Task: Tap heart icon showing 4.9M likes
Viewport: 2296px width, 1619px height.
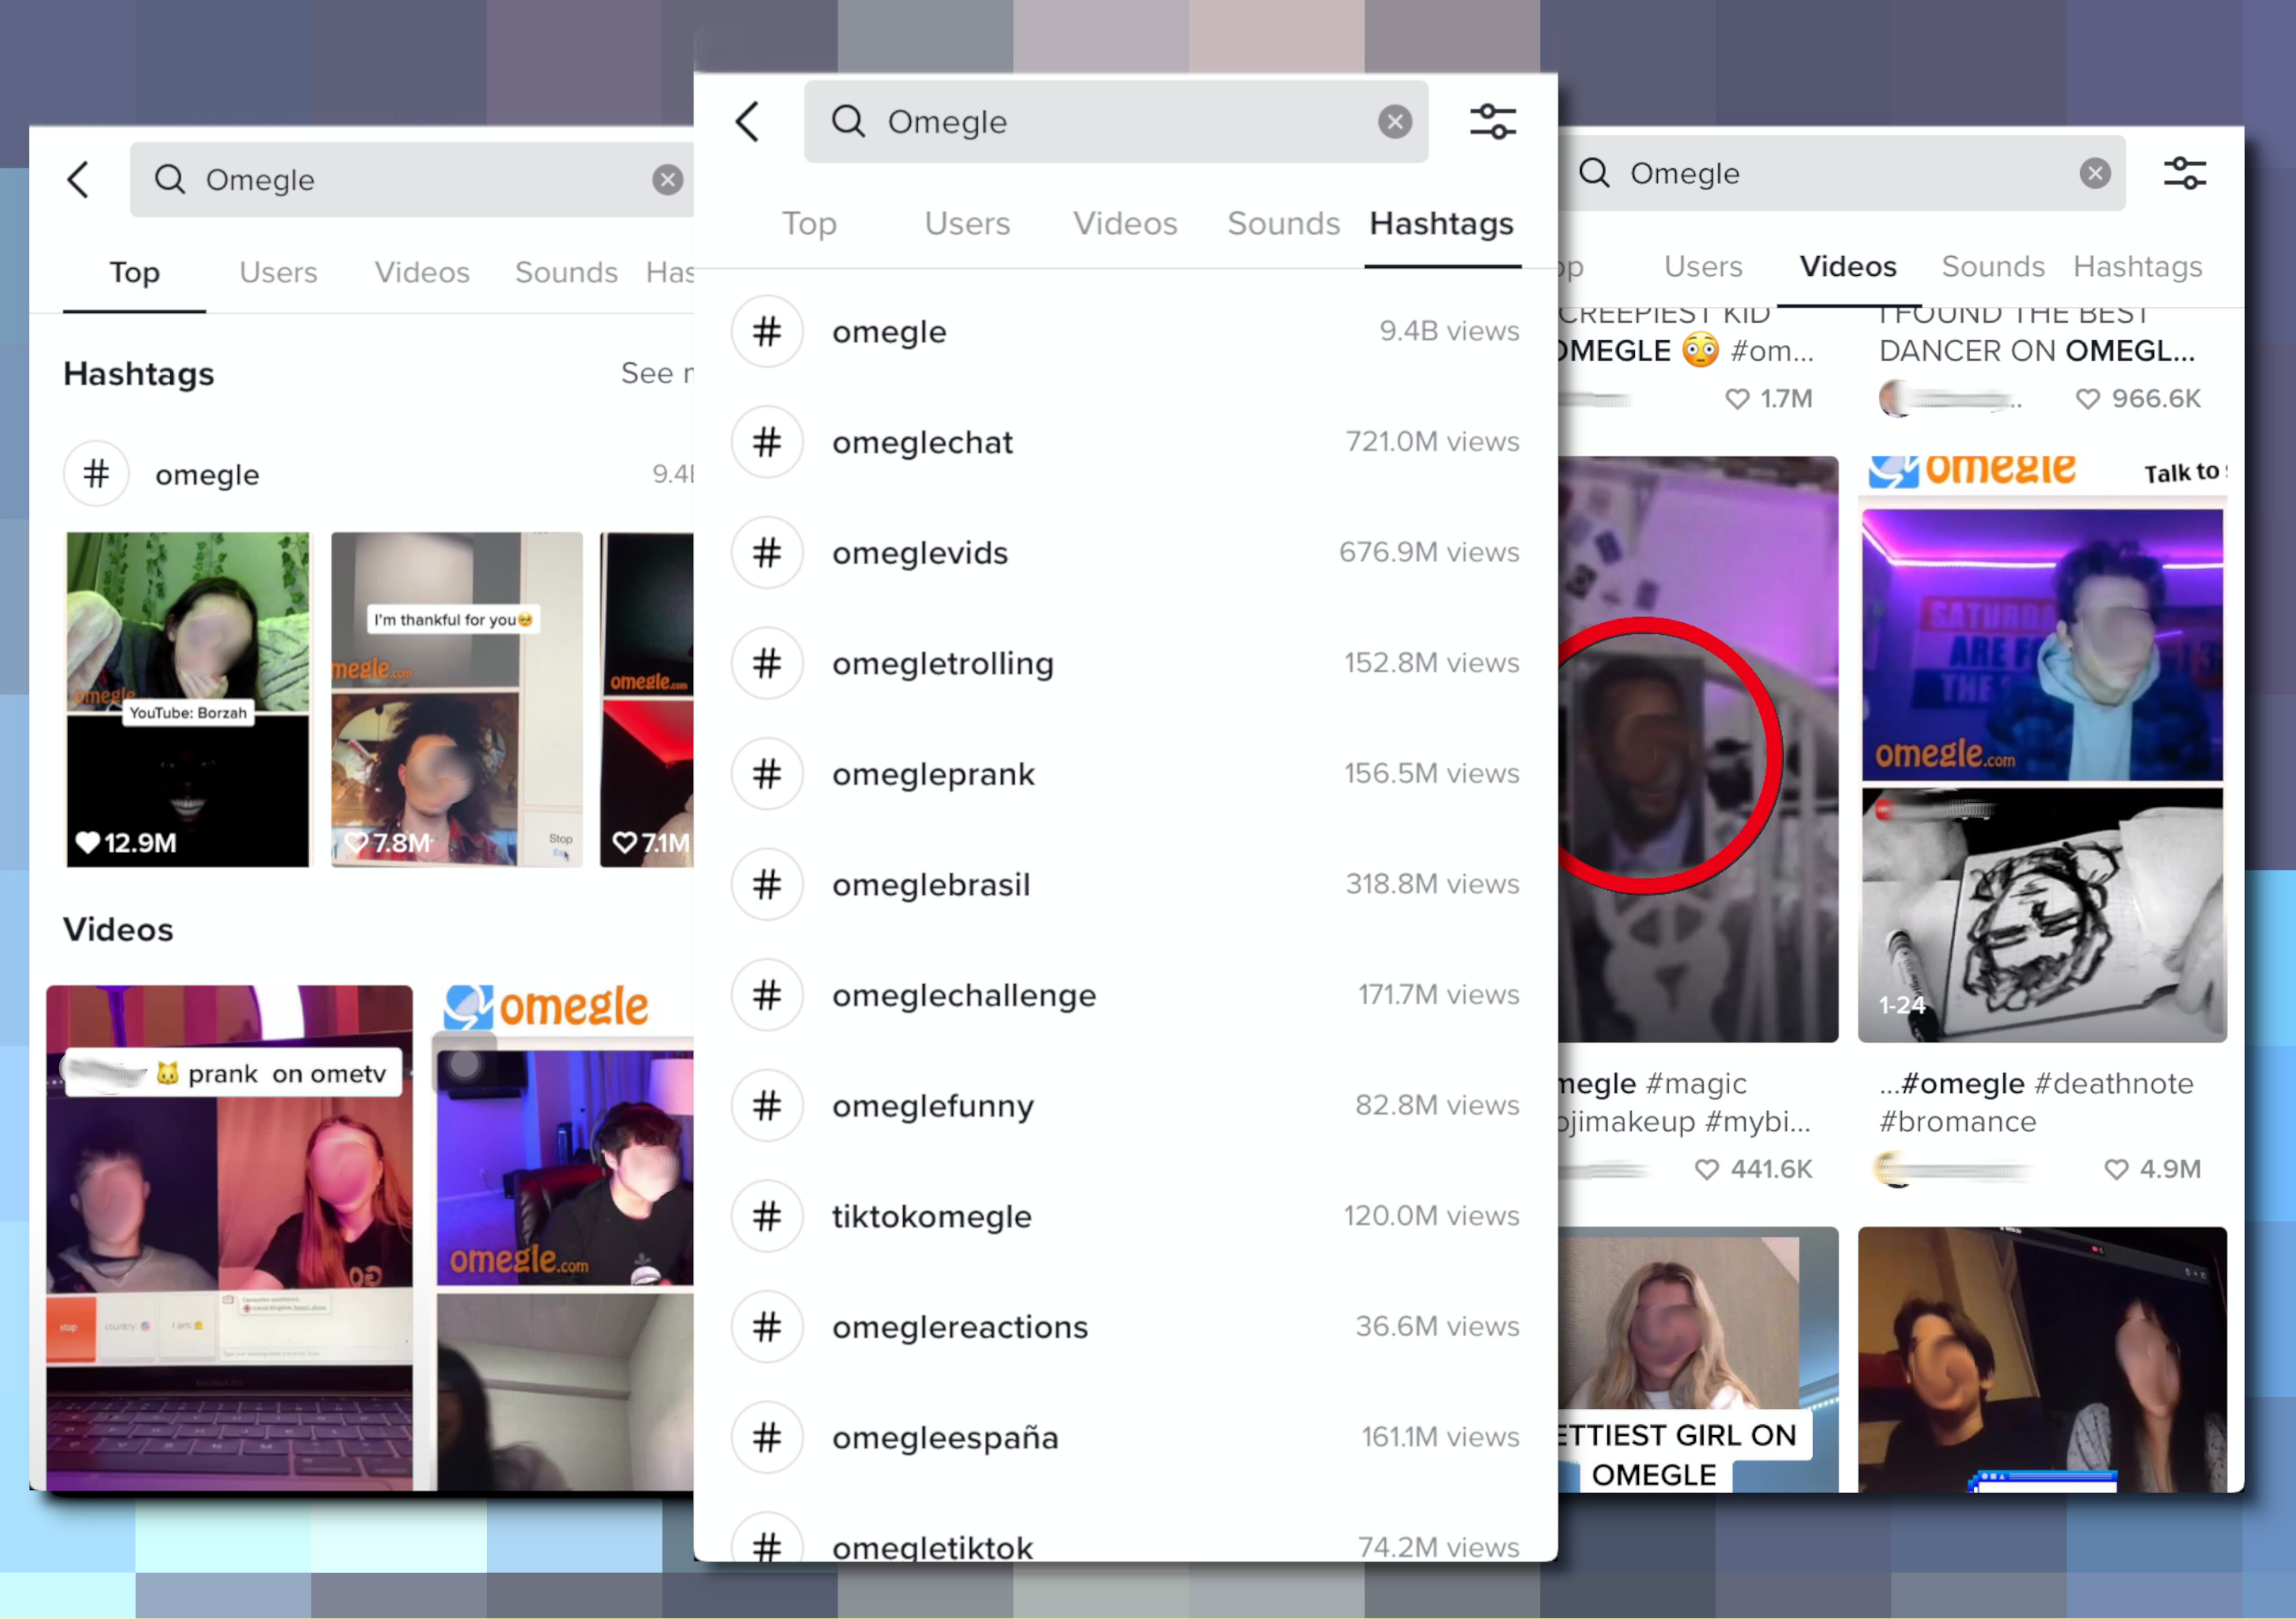Action: (x=2116, y=1169)
